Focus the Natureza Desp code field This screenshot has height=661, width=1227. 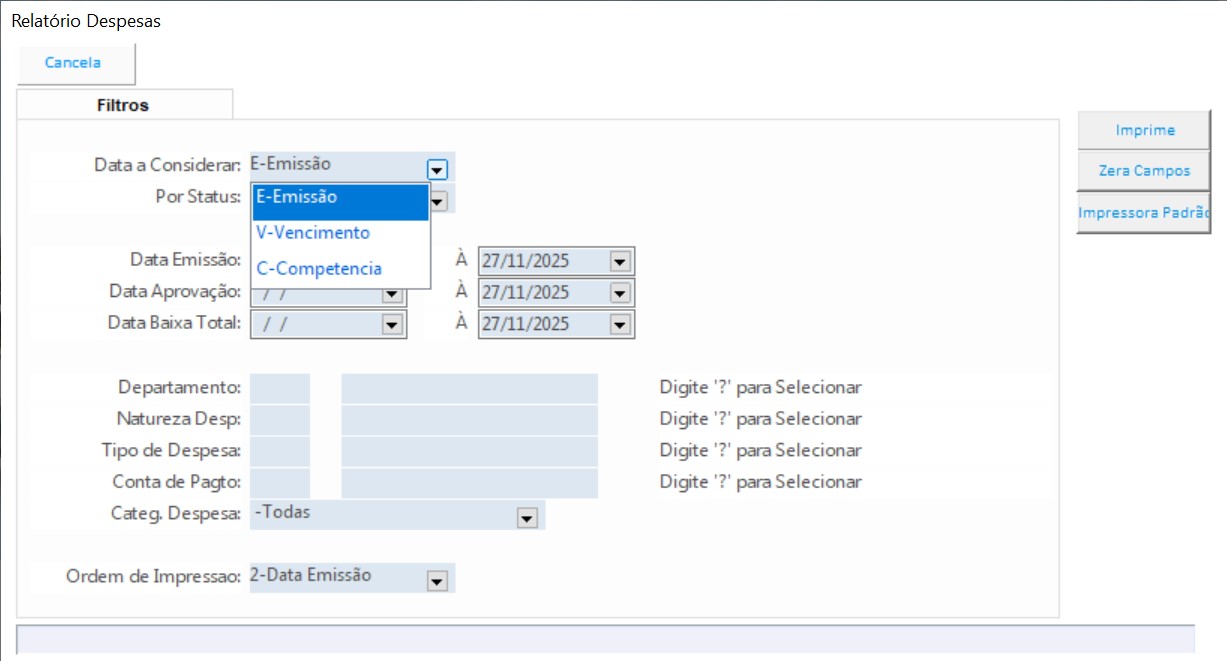[280, 420]
